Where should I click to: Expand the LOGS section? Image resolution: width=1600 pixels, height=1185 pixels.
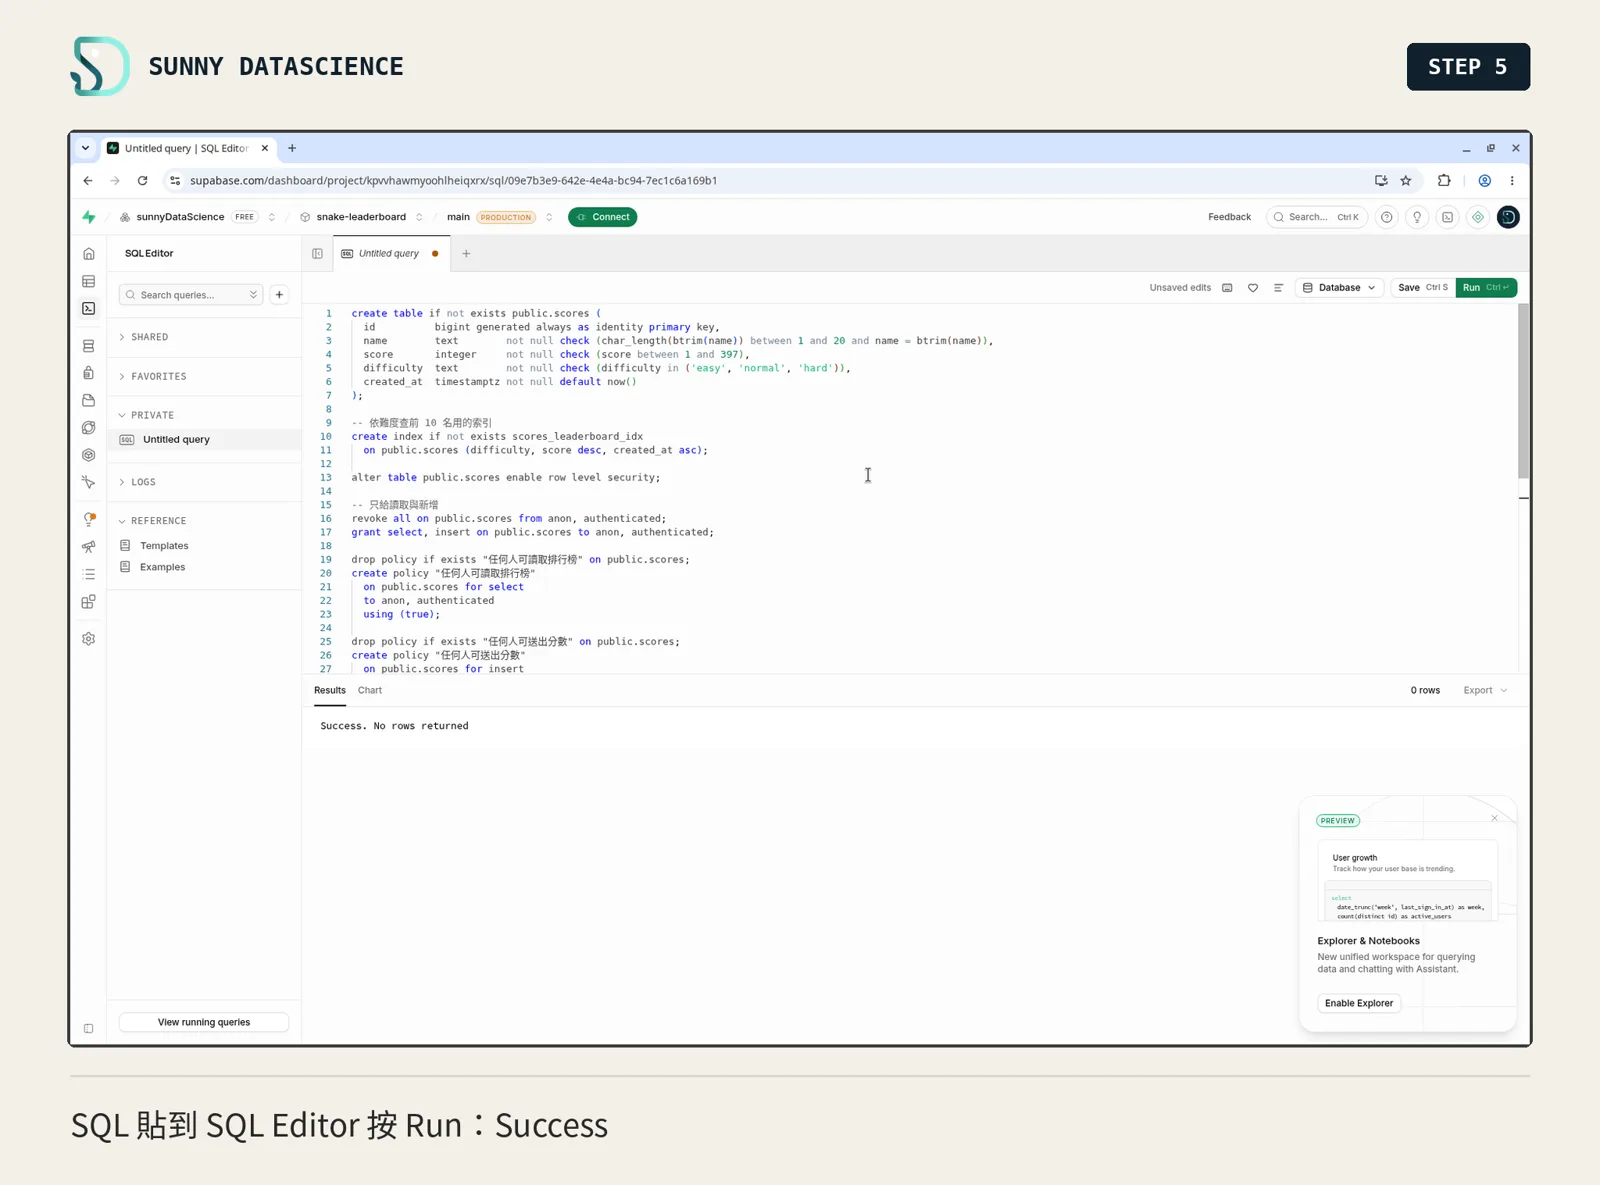143,482
